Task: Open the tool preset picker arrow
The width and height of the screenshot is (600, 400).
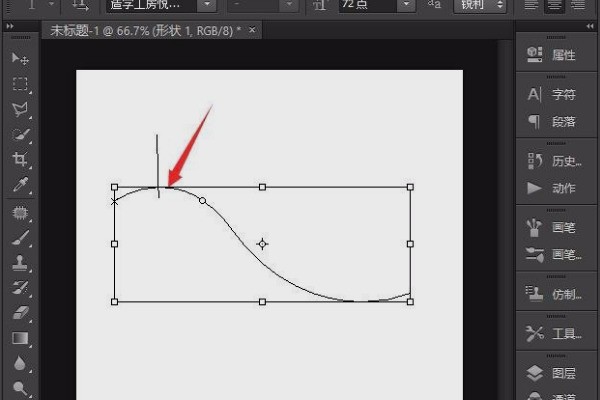Action: [52, 5]
